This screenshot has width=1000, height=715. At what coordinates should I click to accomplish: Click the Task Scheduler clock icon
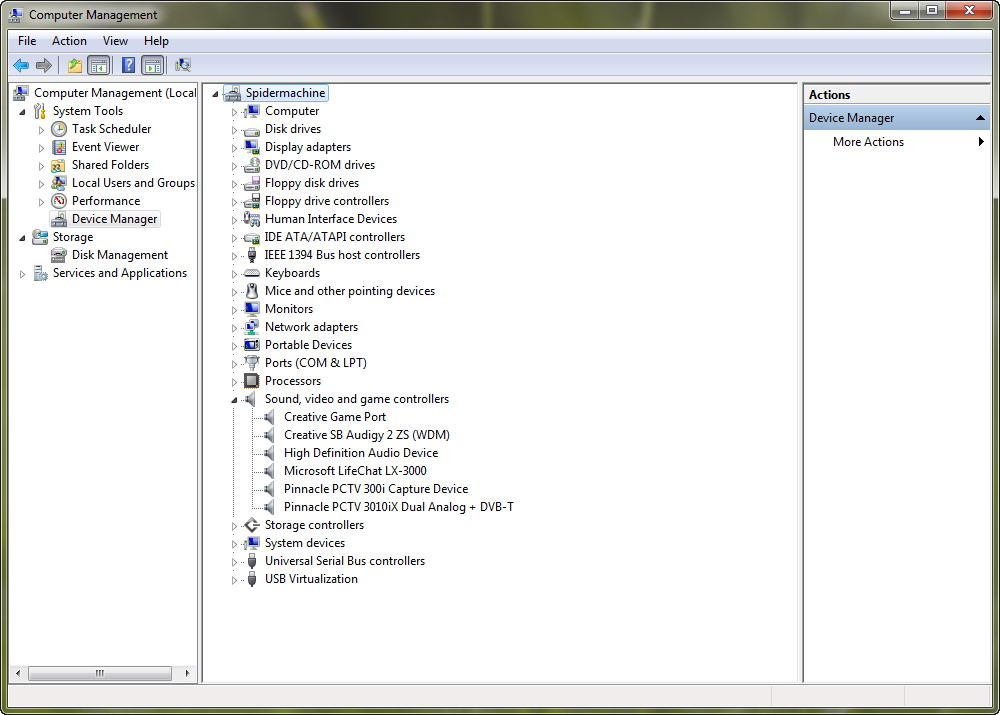click(x=59, y=129)
